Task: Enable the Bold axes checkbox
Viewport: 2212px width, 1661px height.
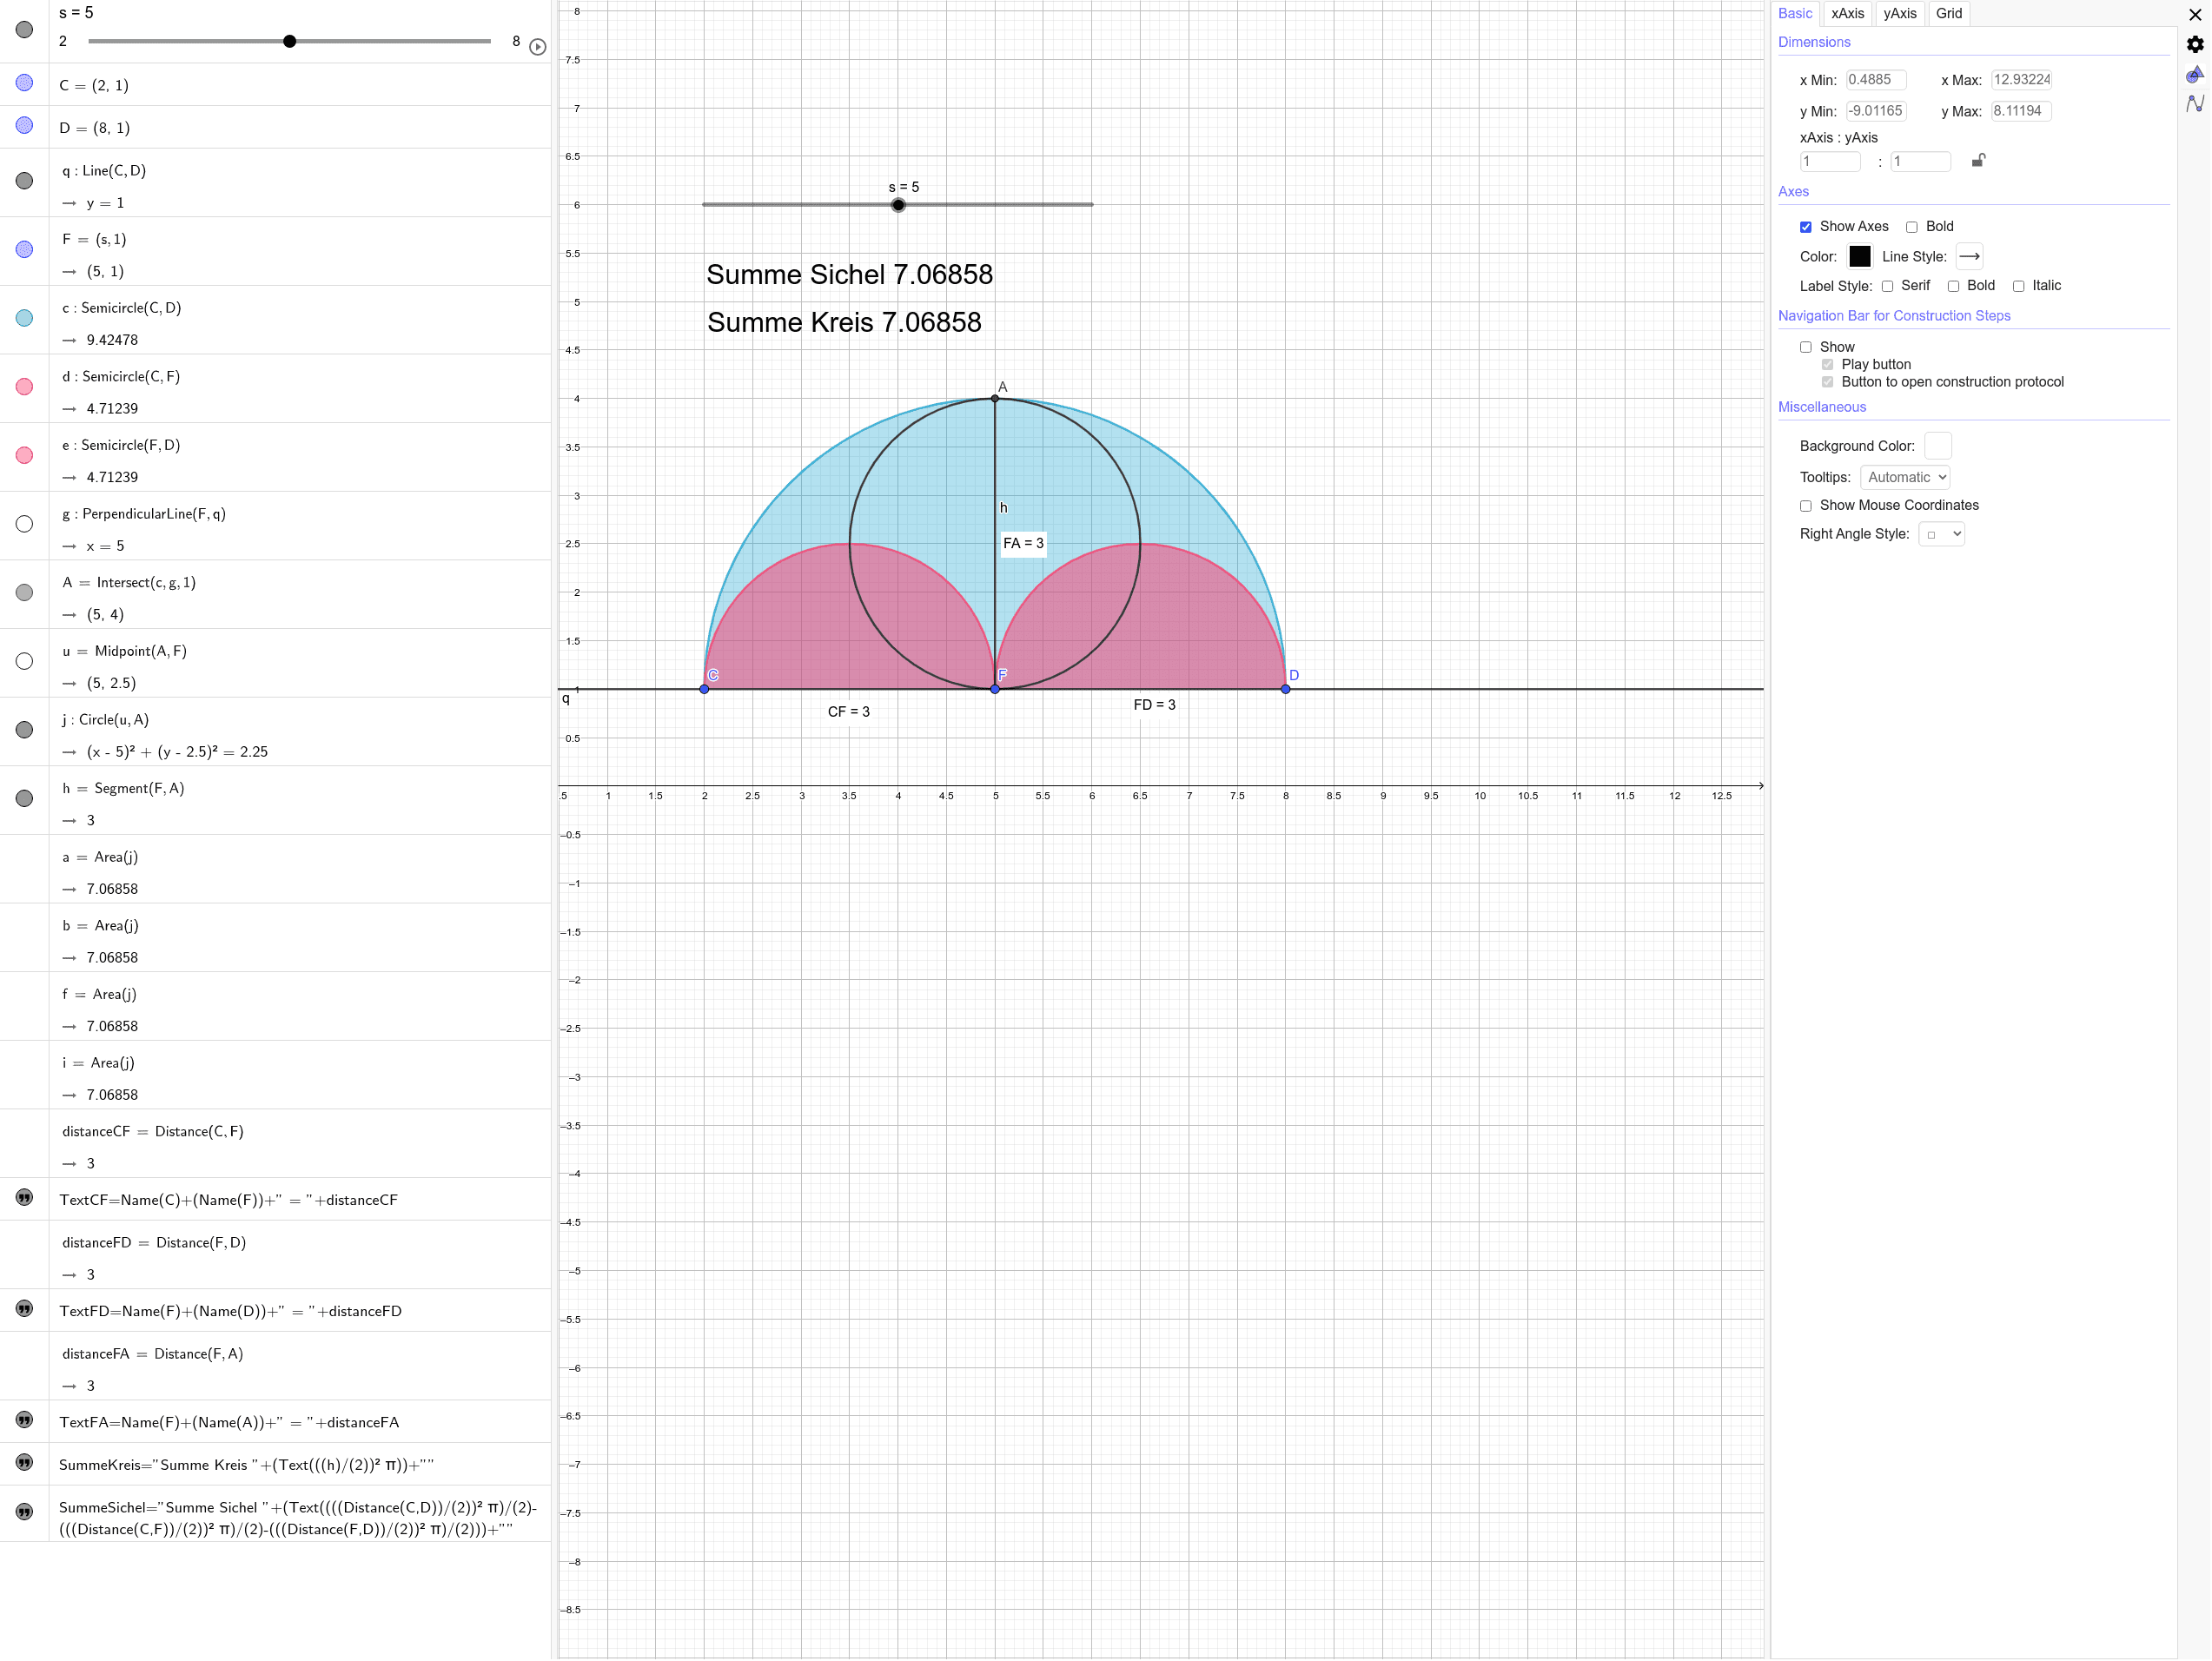Action: [1911, 227]
